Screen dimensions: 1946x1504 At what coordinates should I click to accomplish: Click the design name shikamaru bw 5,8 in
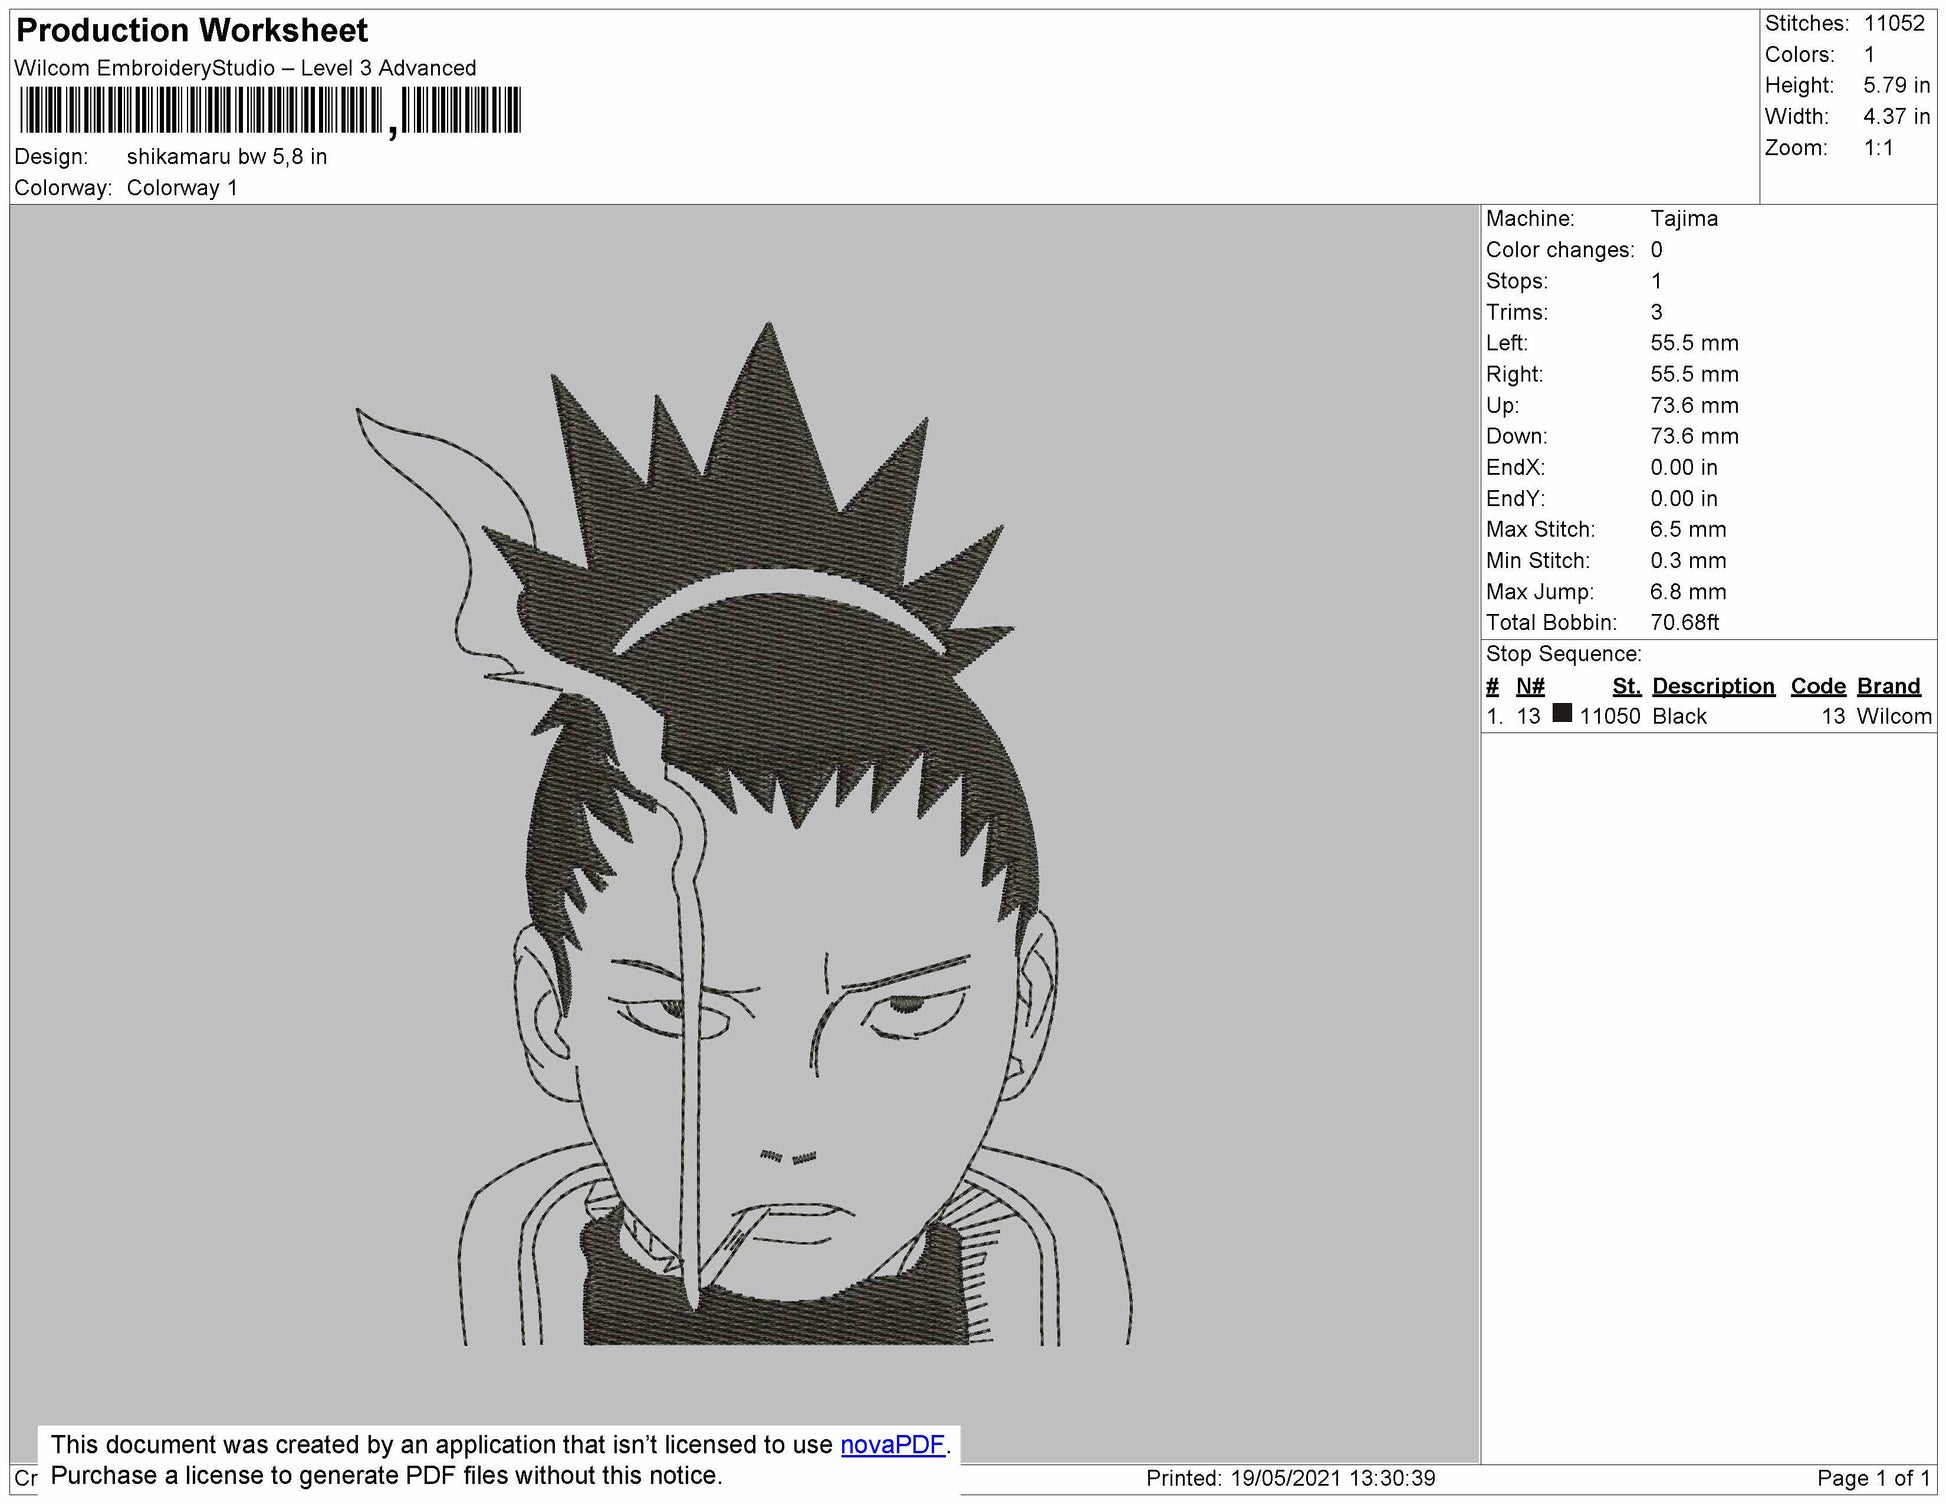(227, 156)
